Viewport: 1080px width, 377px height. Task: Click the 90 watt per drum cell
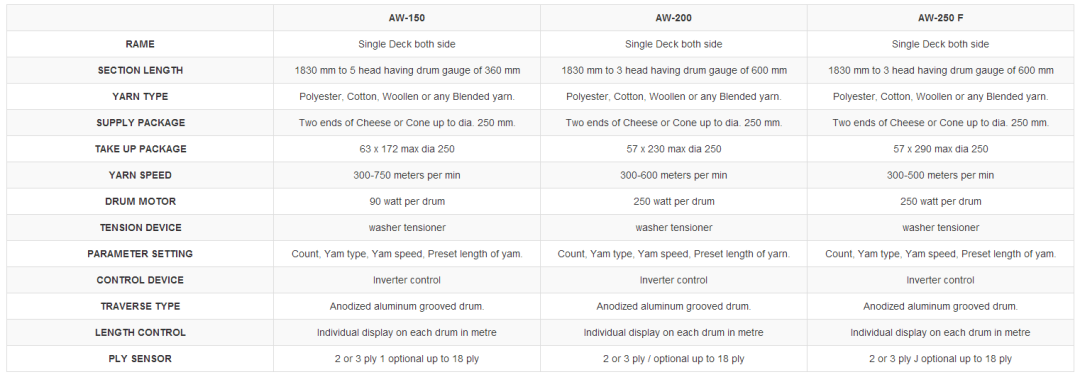click(x=406, y=201)
